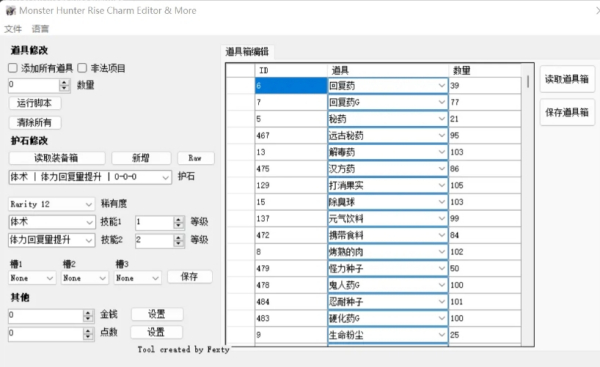
Task: Expand the 除臭球 item dropdown
Action: [441, 202]
